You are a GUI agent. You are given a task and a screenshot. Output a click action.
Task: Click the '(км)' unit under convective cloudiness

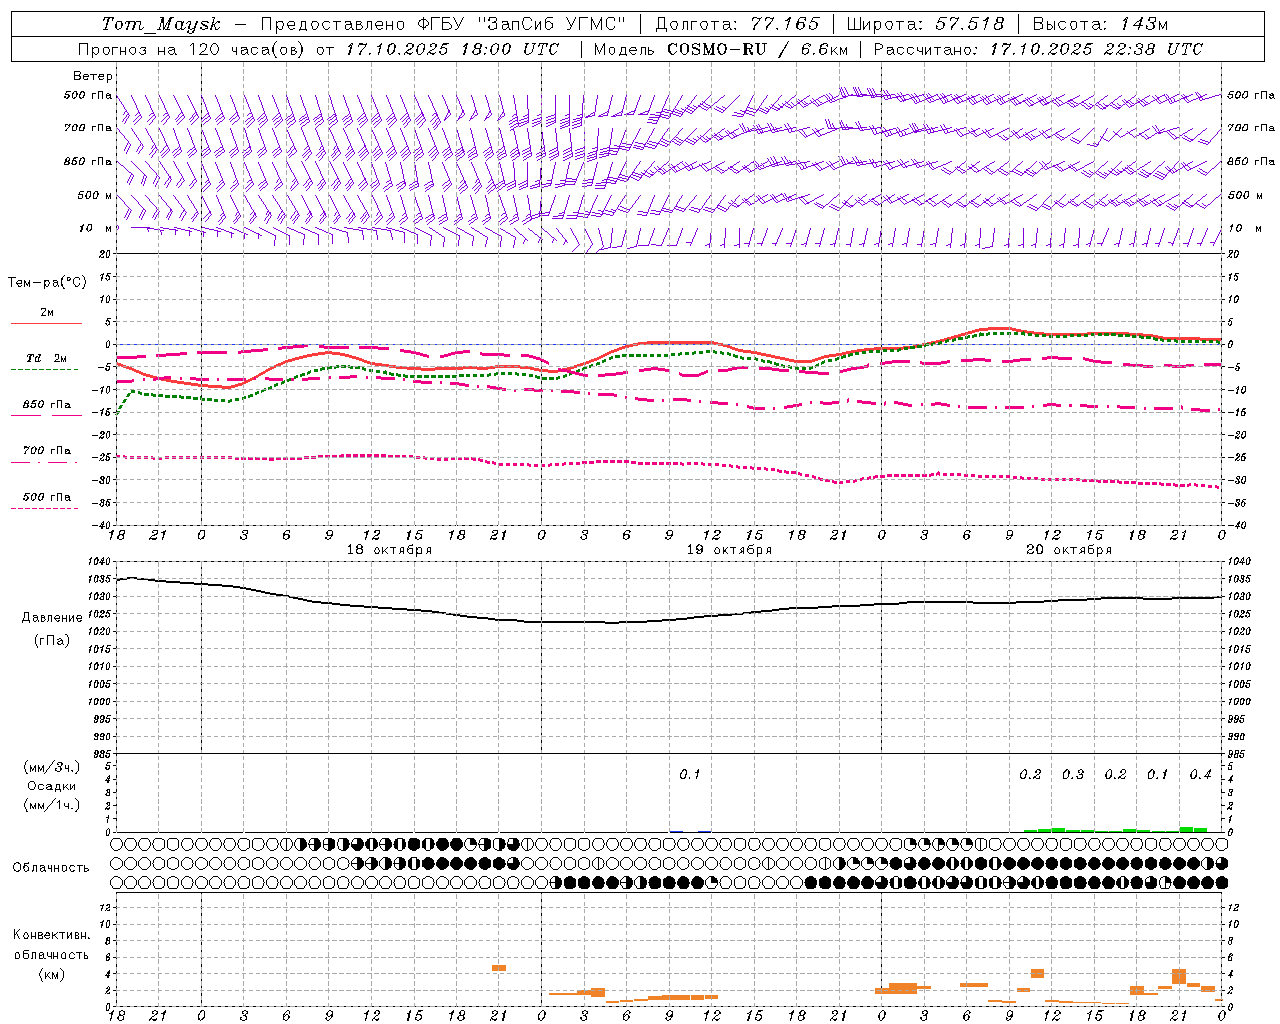[52, 974]
